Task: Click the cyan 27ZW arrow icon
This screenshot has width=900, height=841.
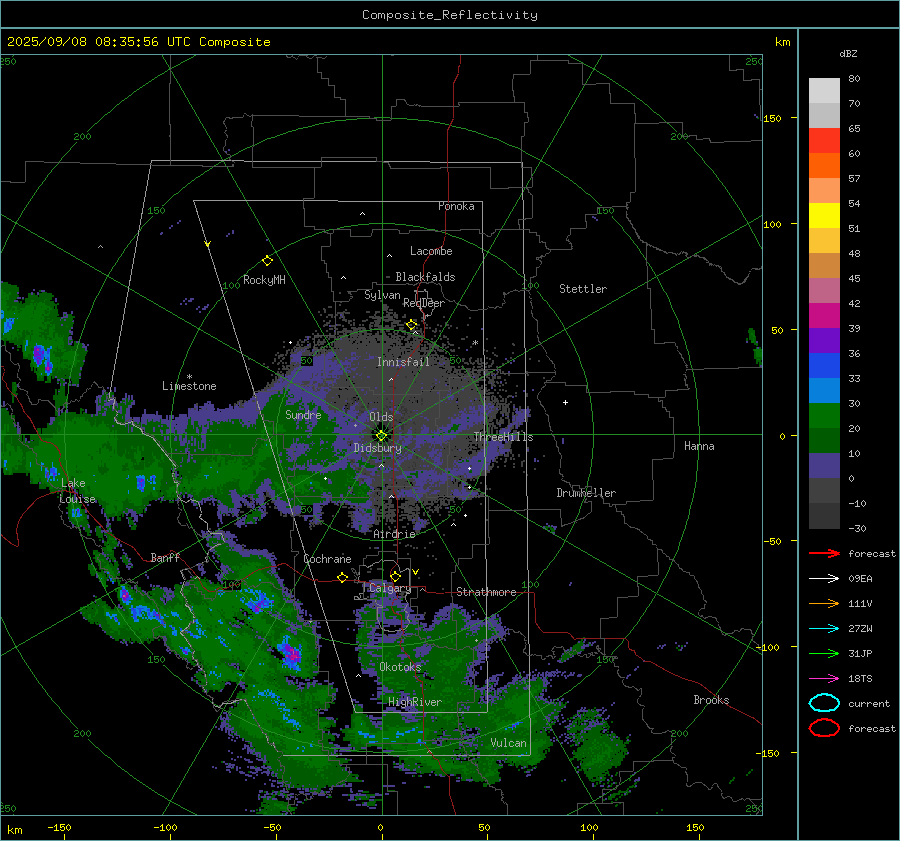Action: tap(824, 628)
